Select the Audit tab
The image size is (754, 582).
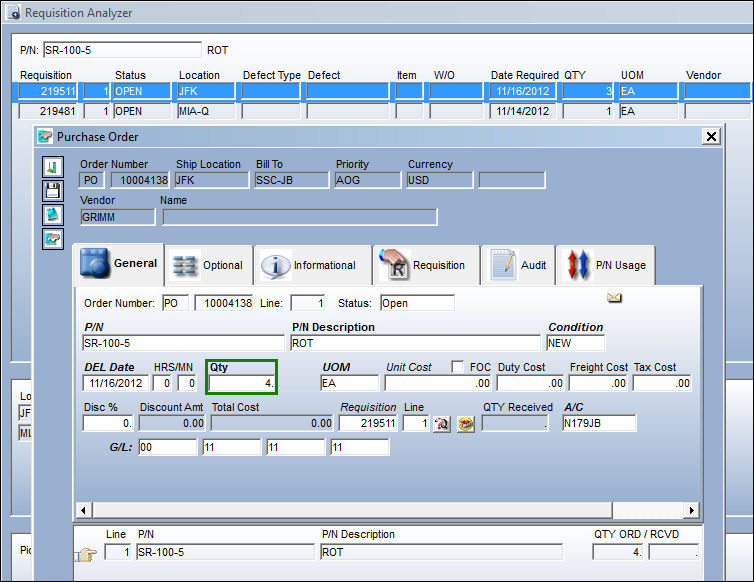(518, 265)
